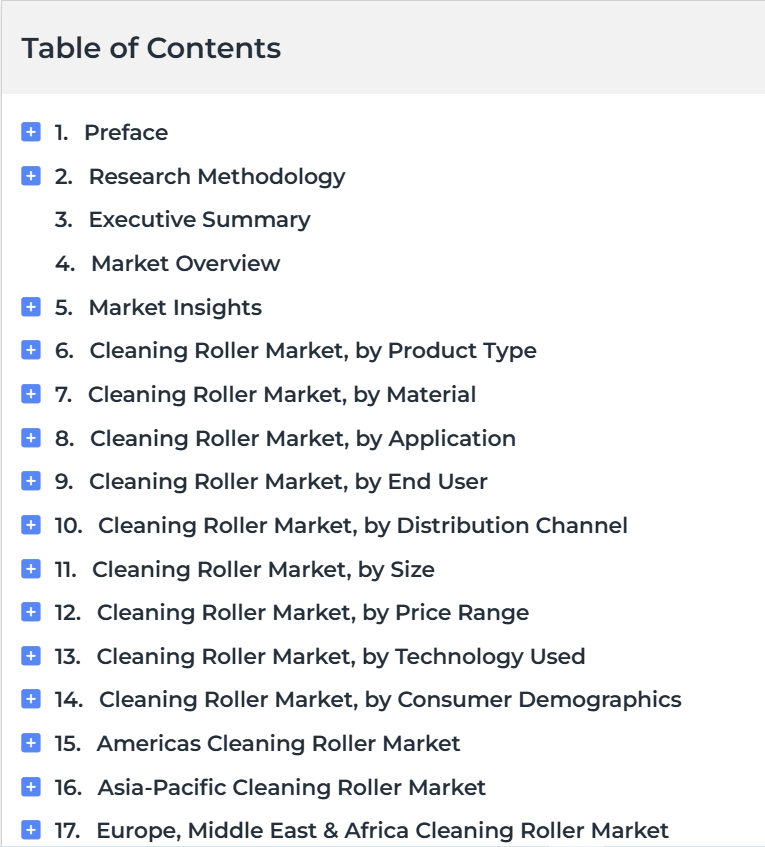Expand Americas Cleaning Roller Market plus icon

31,743
